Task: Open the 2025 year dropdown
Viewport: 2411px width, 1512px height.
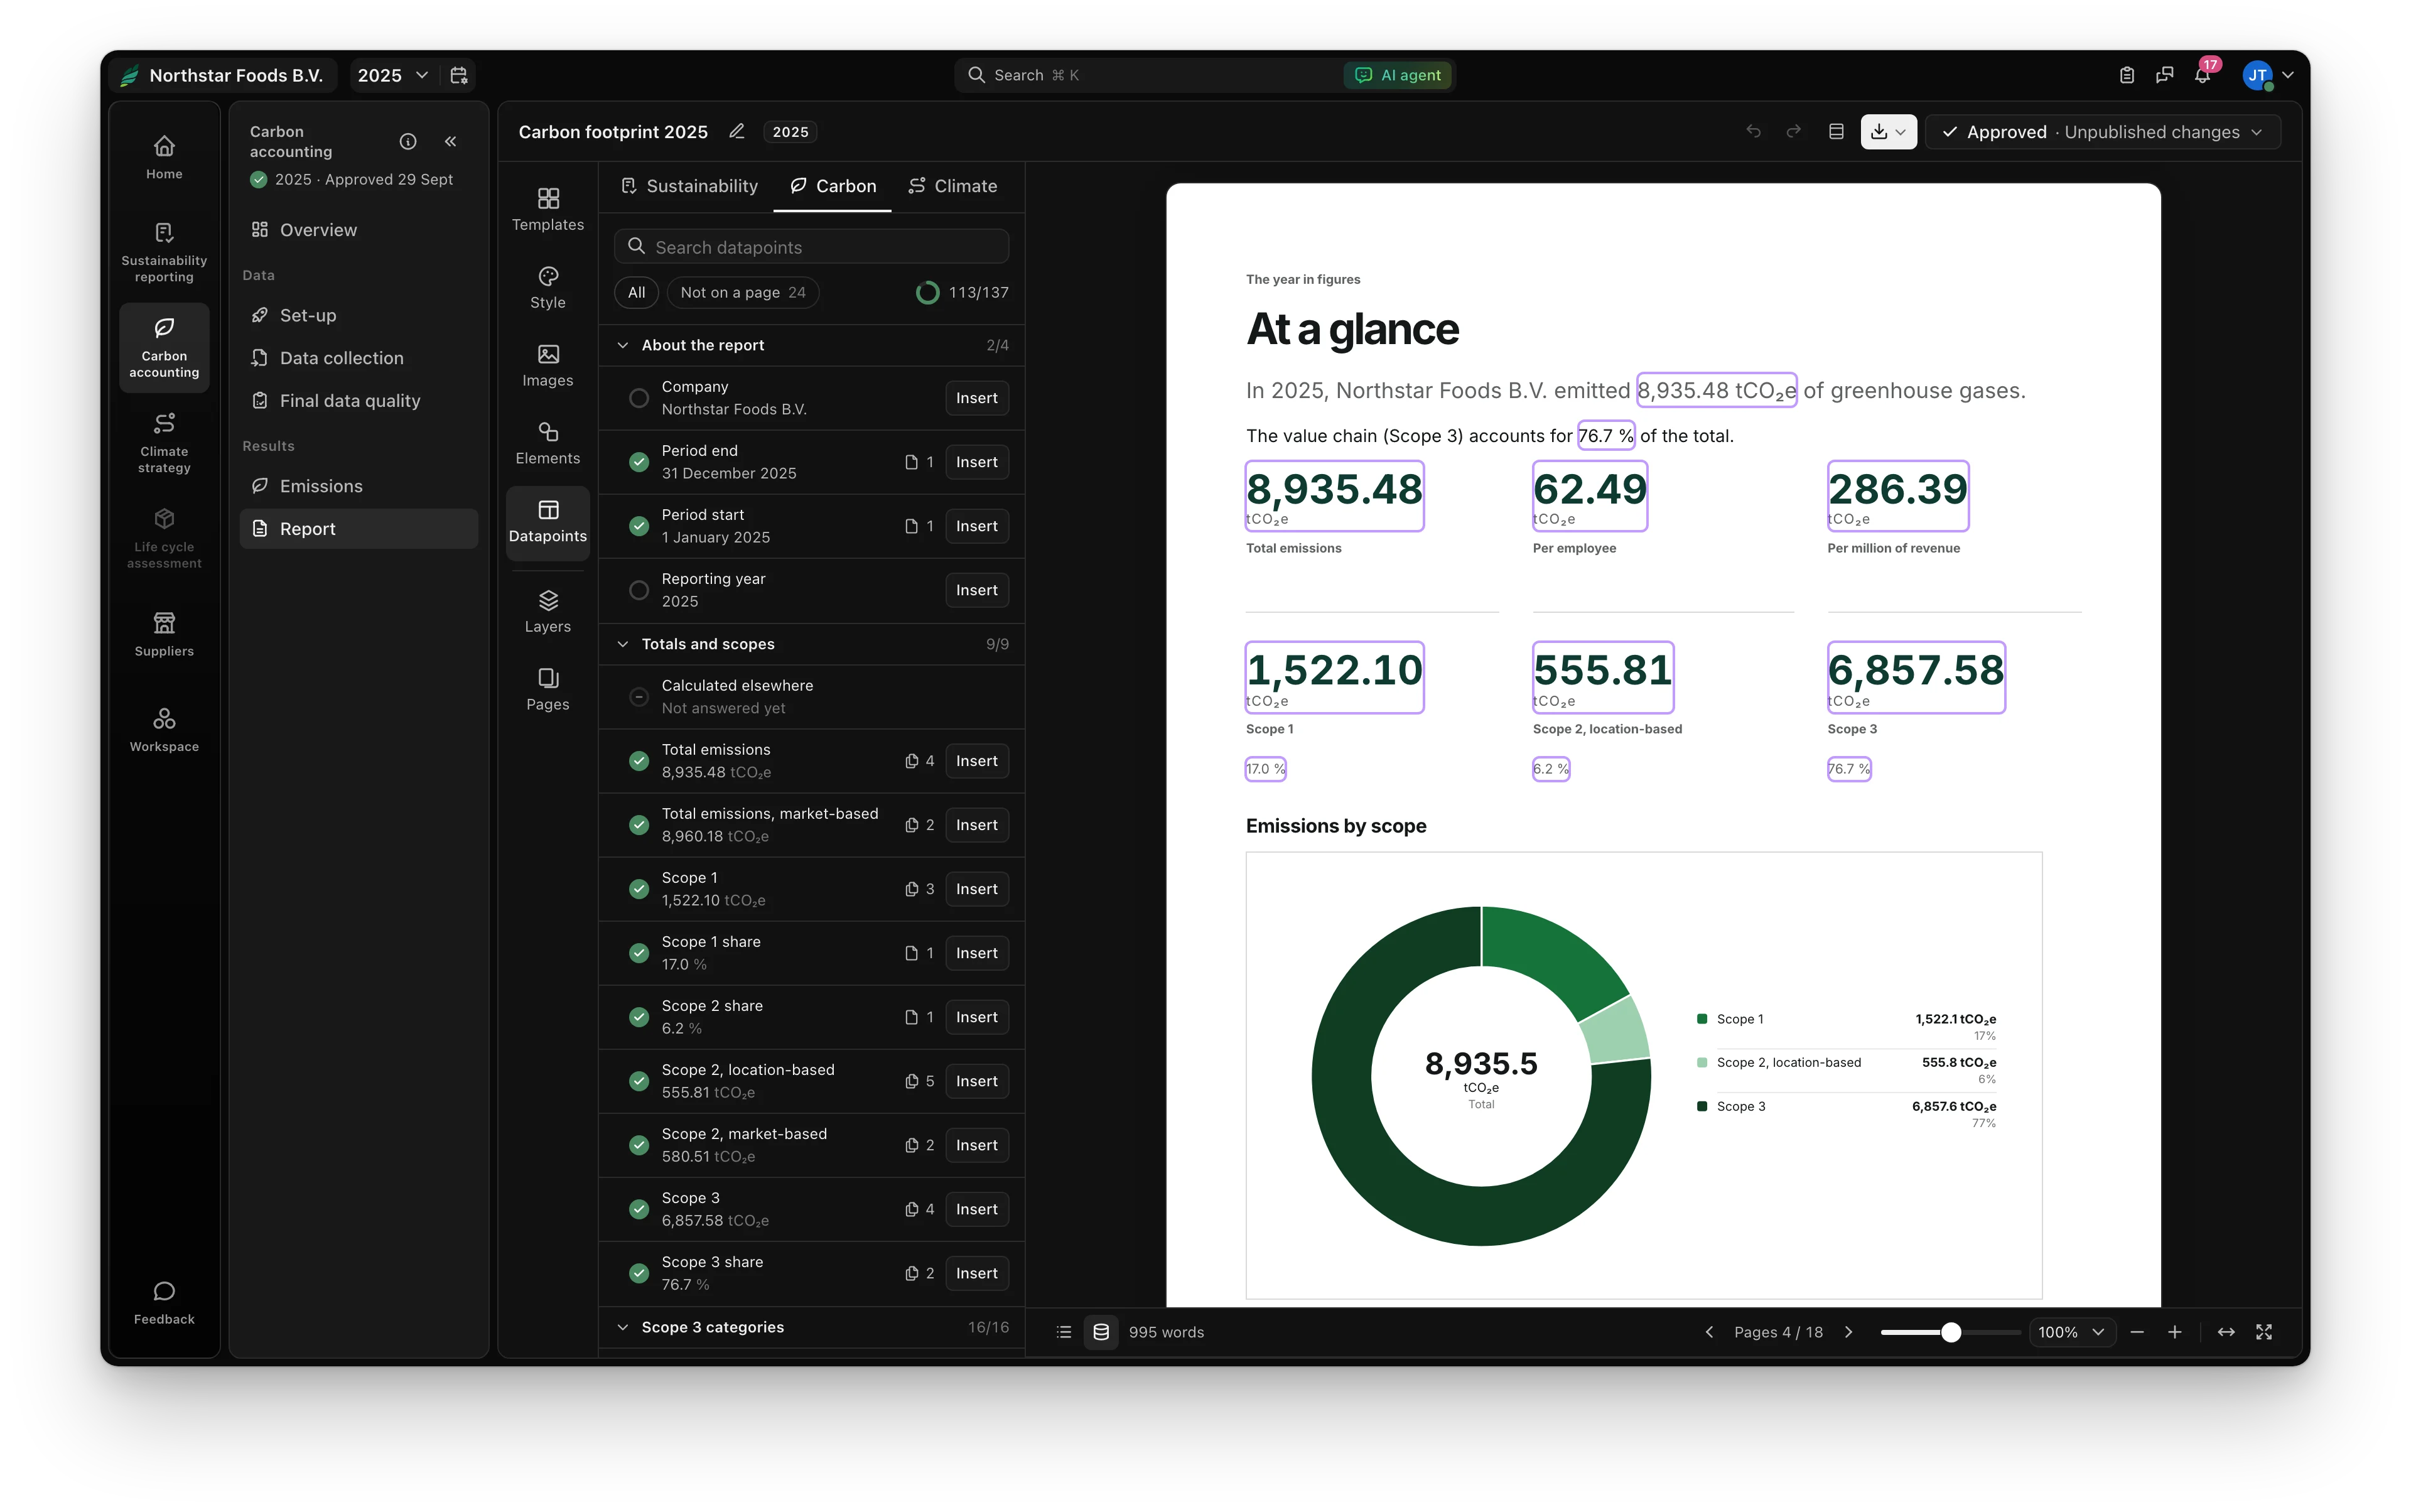Action: click(x=393, y=75)
